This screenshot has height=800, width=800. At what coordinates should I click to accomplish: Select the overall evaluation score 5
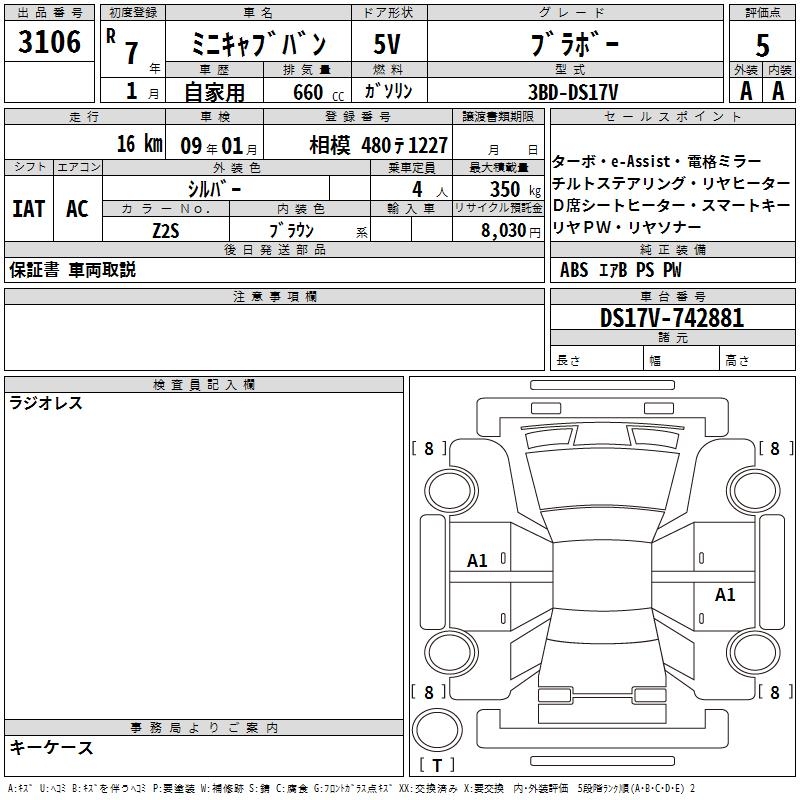click(763, 45)
